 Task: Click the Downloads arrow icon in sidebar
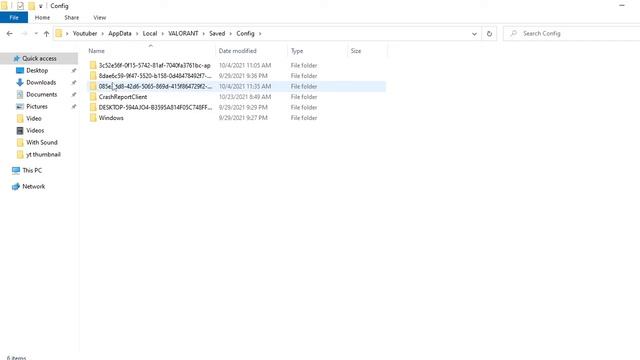coord(20,82)
